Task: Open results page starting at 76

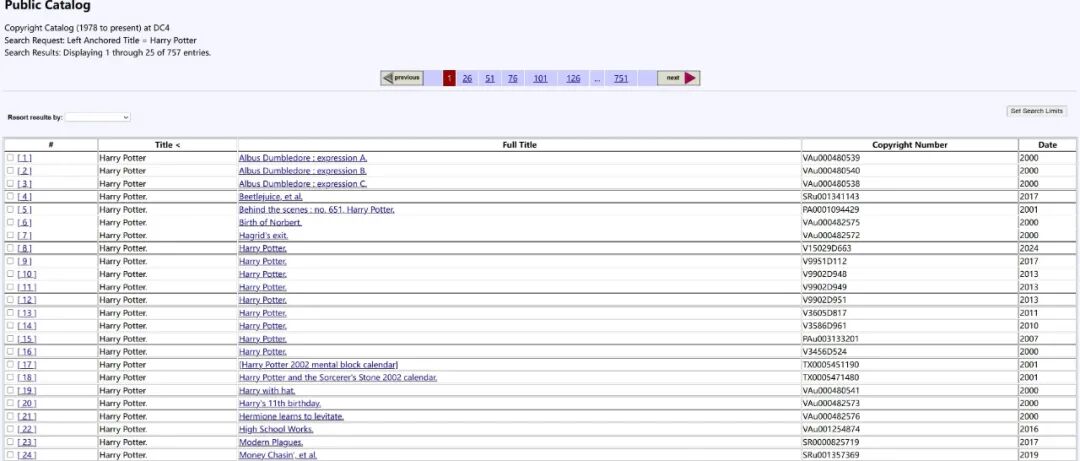Action: pyautogui.click(x=512, y=79)
